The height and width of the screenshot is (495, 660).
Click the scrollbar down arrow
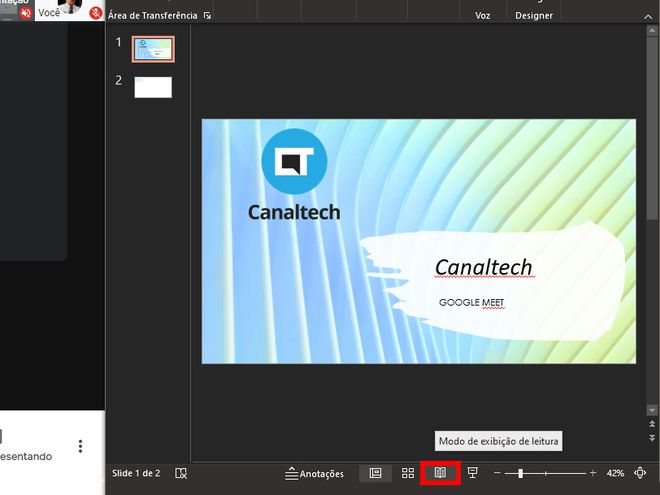[652, 410]
